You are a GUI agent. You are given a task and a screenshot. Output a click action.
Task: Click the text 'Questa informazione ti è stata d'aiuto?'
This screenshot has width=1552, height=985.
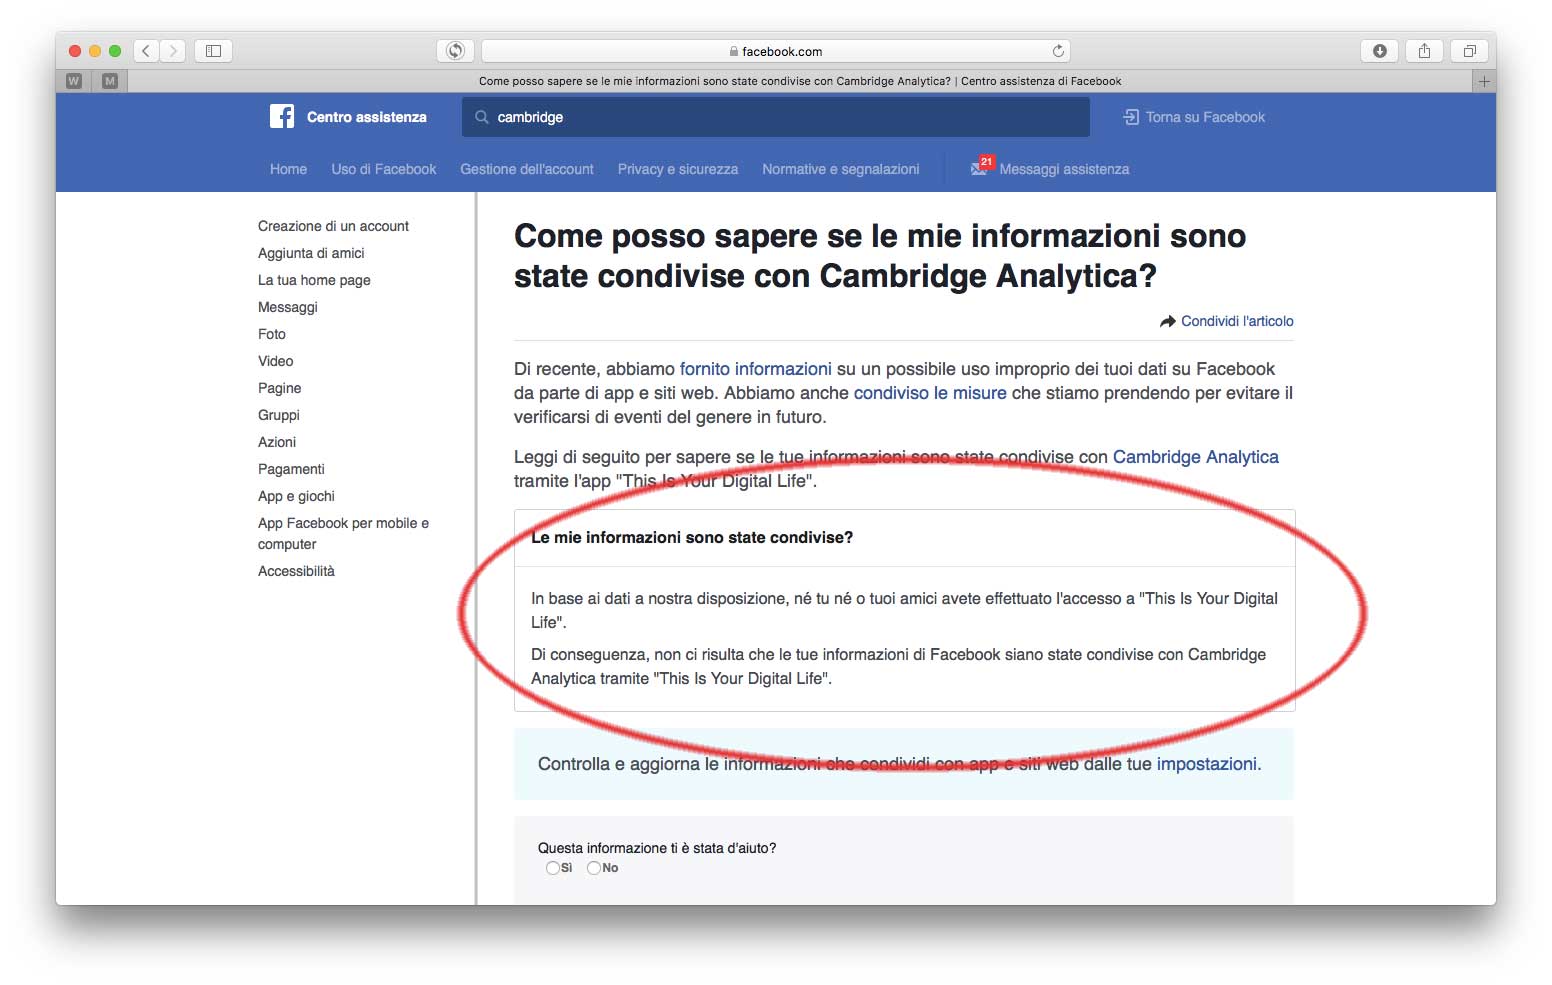(x=657, y=848)
